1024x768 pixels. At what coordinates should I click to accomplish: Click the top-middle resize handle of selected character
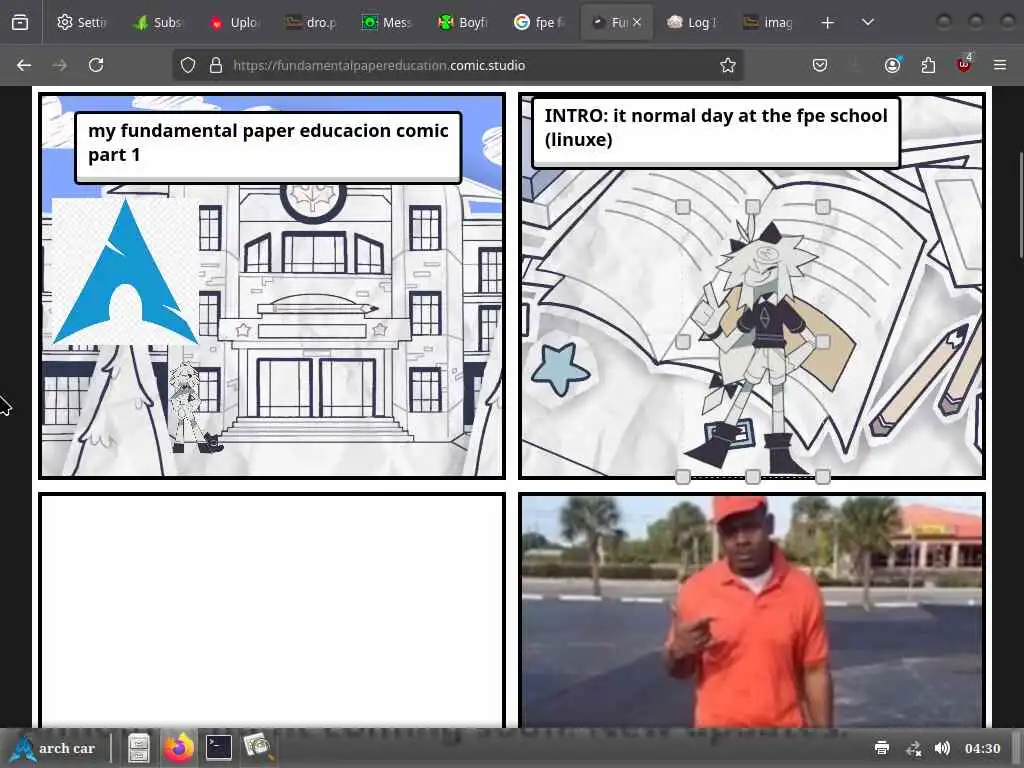(752, 207)
